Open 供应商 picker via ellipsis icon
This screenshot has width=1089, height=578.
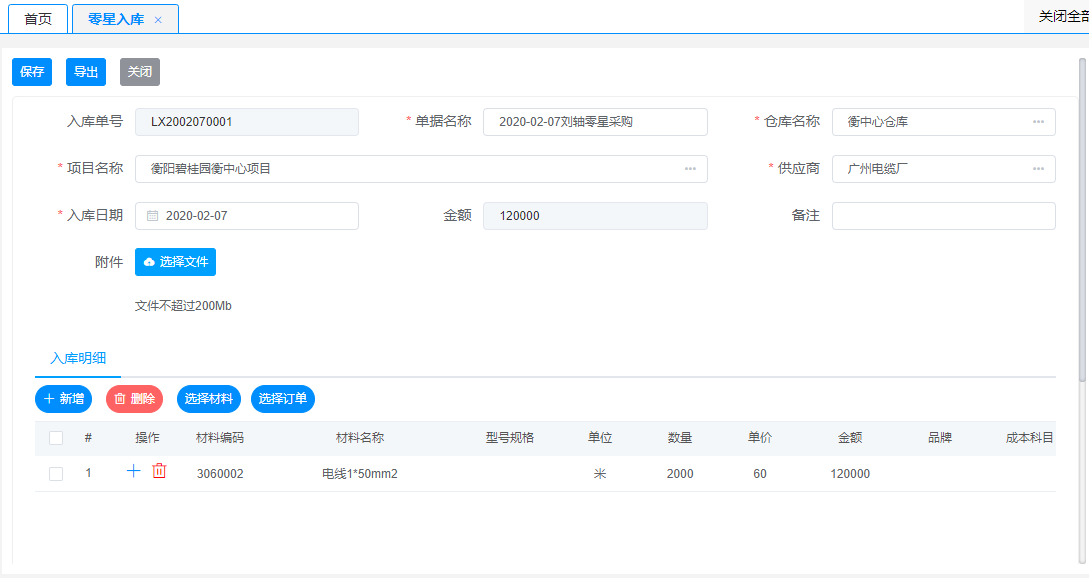click(x=1038, y=169)
